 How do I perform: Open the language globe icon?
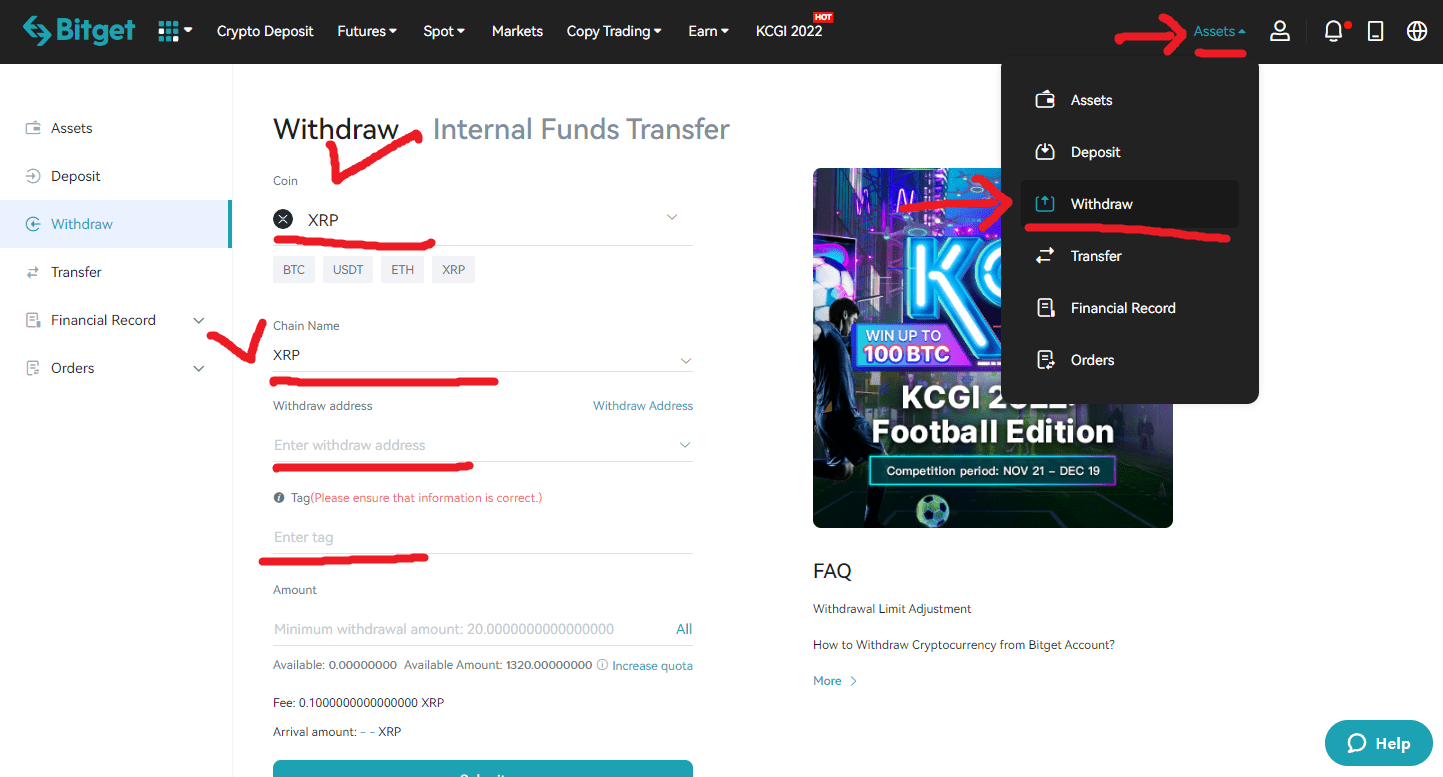(x=1416, y=31)
